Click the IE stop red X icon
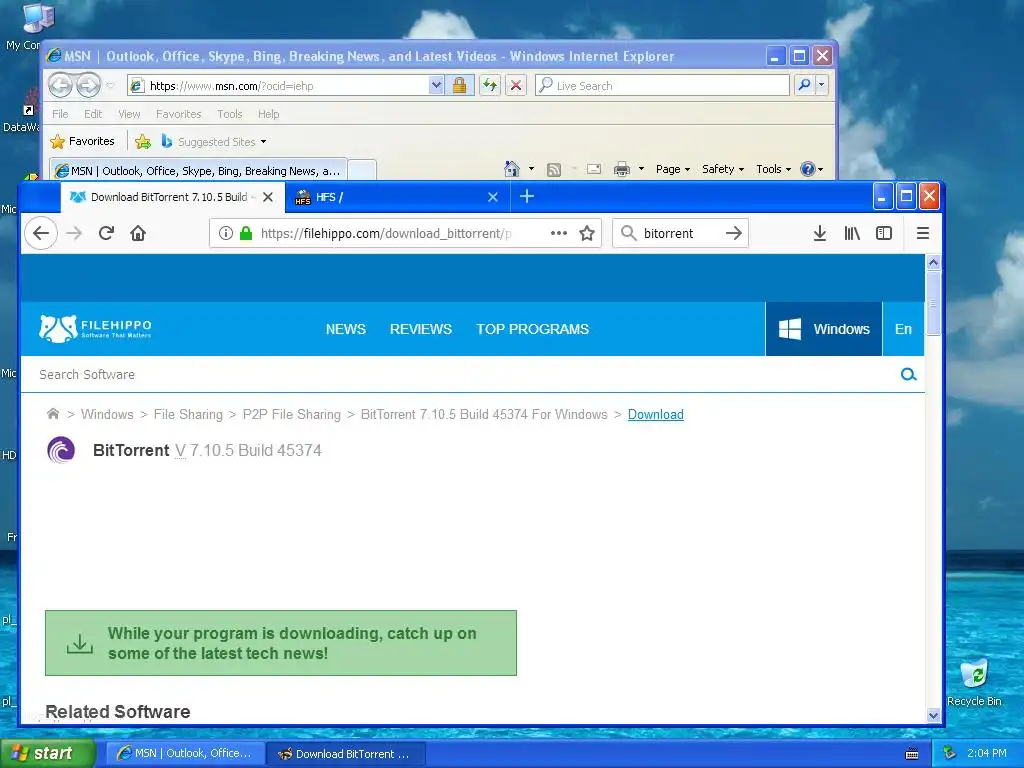Viewport: 1024px width, 768px height. (x=516, y=85)
